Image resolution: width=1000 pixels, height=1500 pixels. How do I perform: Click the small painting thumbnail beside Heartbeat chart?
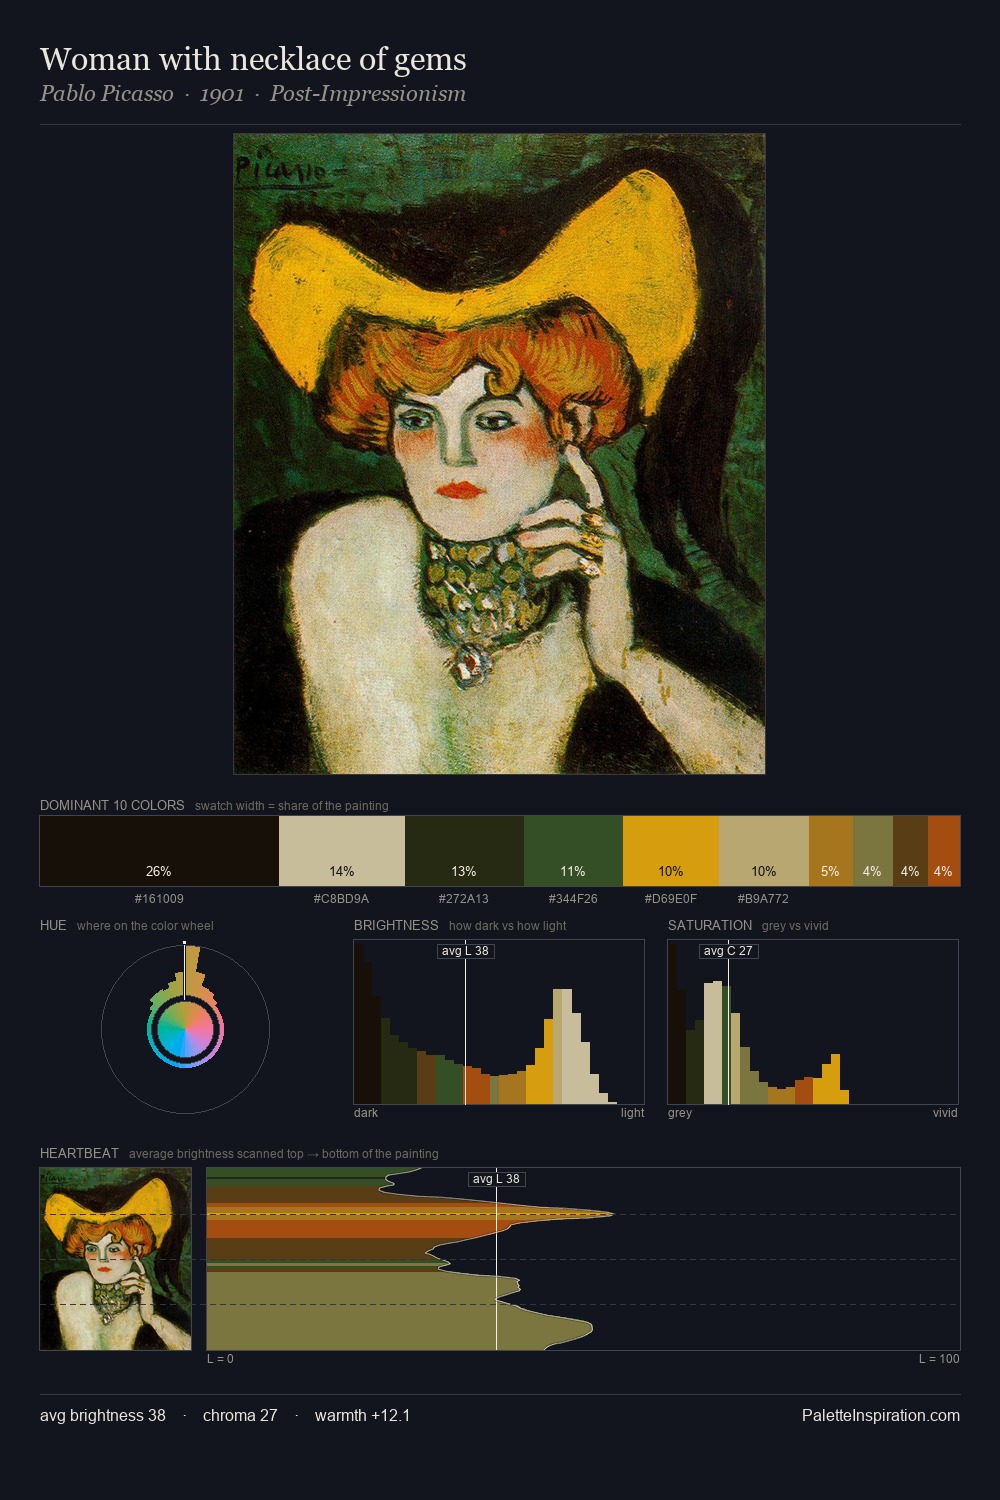coord(115,1259)
